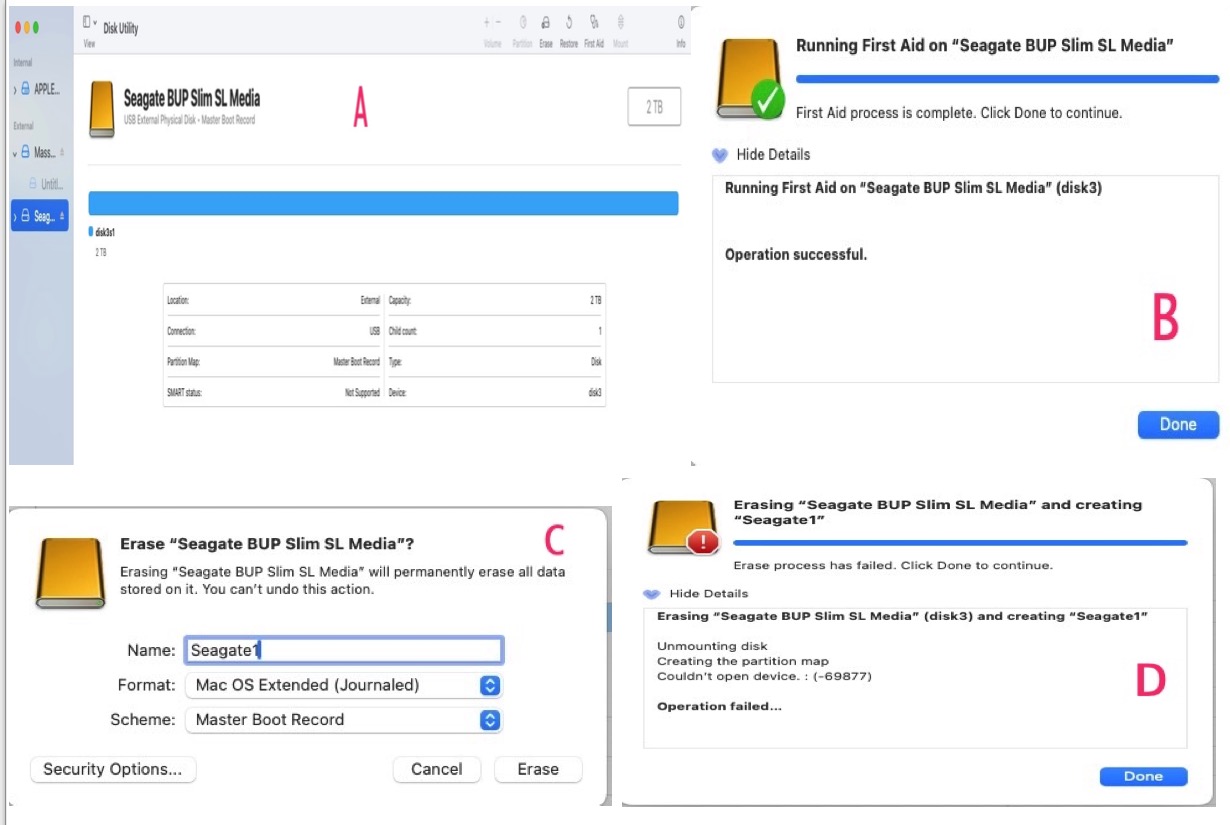
Task: Confirm with the Erase button in dialog
Action: coord(538,769)
